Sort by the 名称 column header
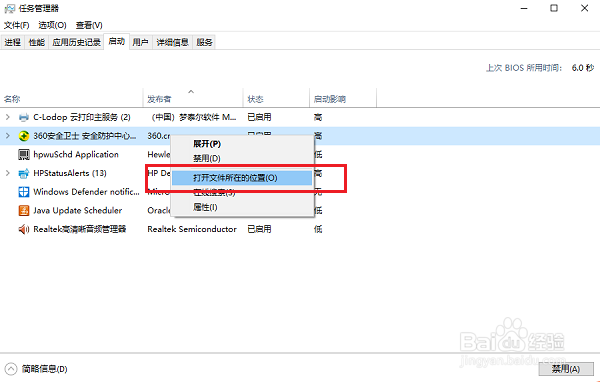 72,99
